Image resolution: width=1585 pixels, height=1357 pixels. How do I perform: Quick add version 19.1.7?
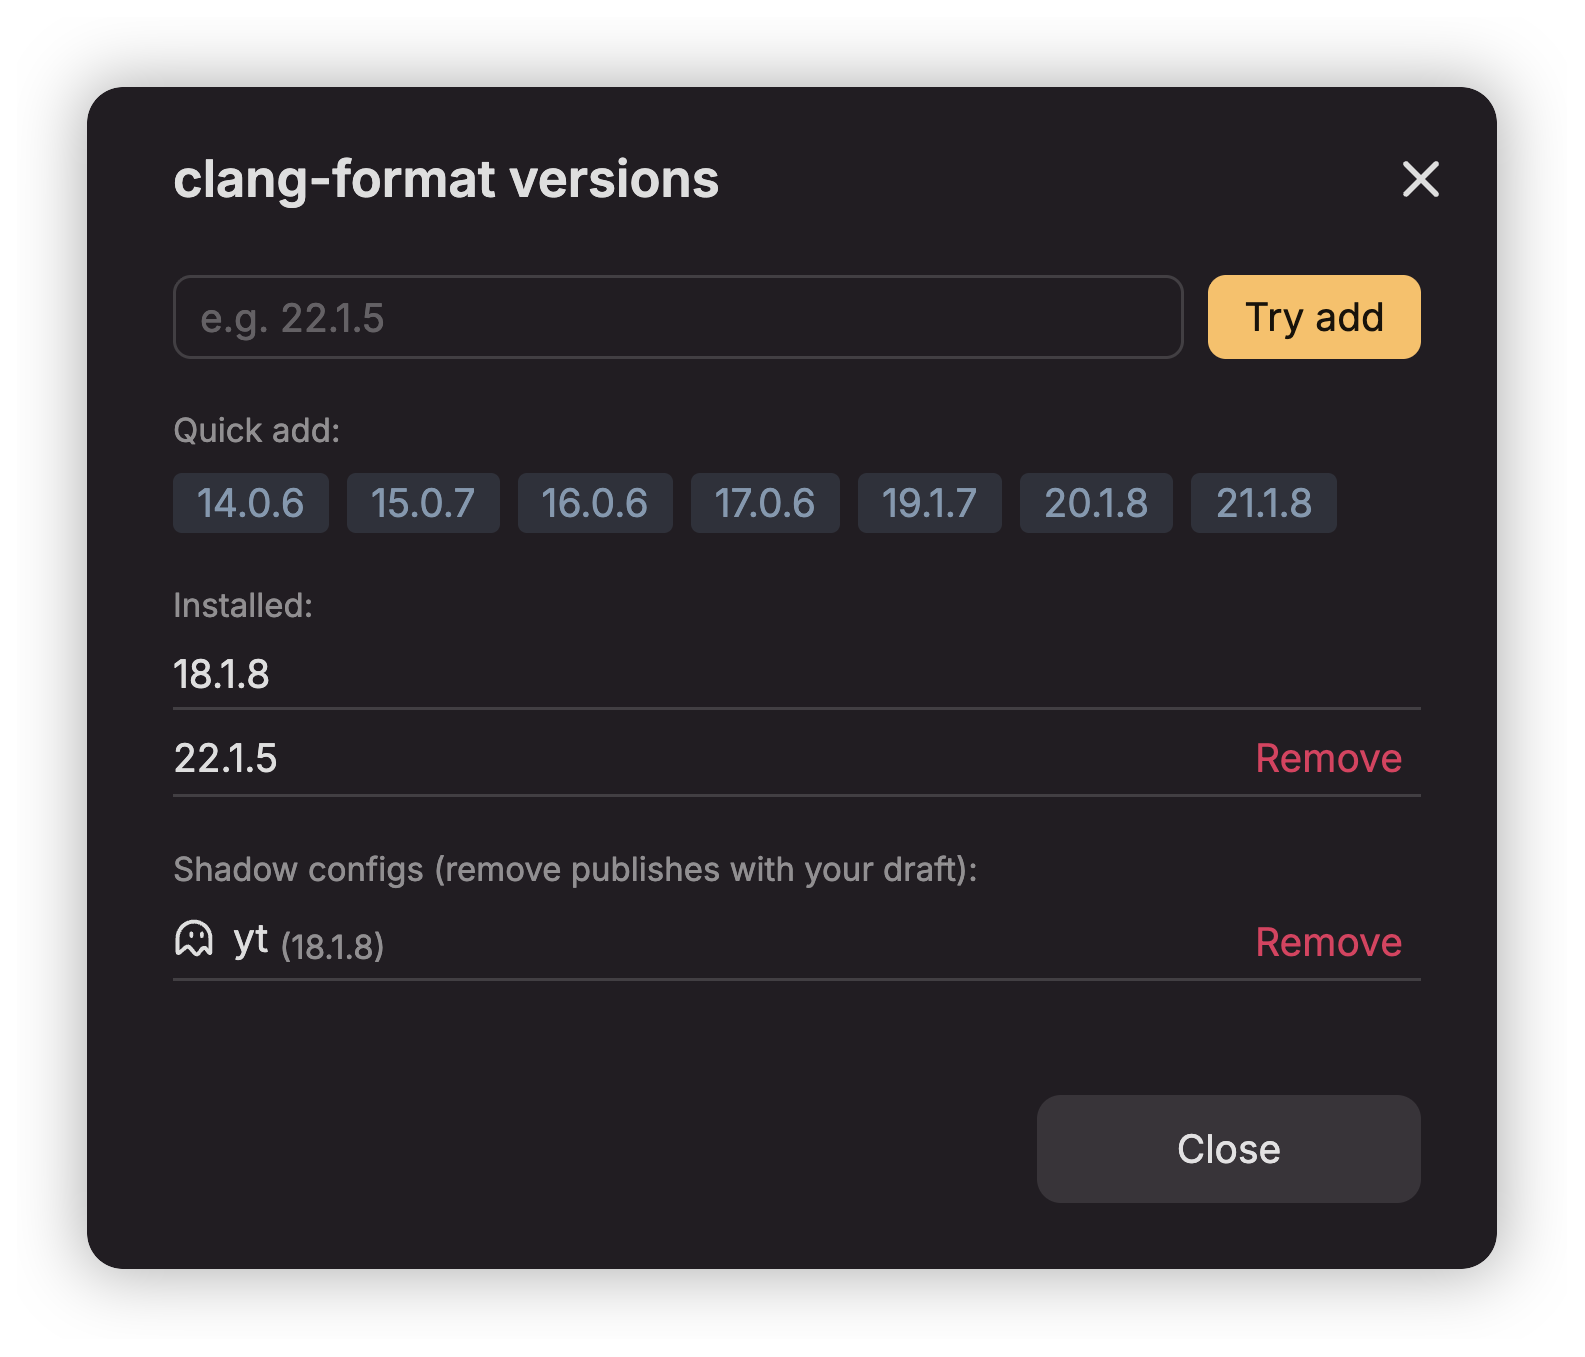[x=930, y=503]
